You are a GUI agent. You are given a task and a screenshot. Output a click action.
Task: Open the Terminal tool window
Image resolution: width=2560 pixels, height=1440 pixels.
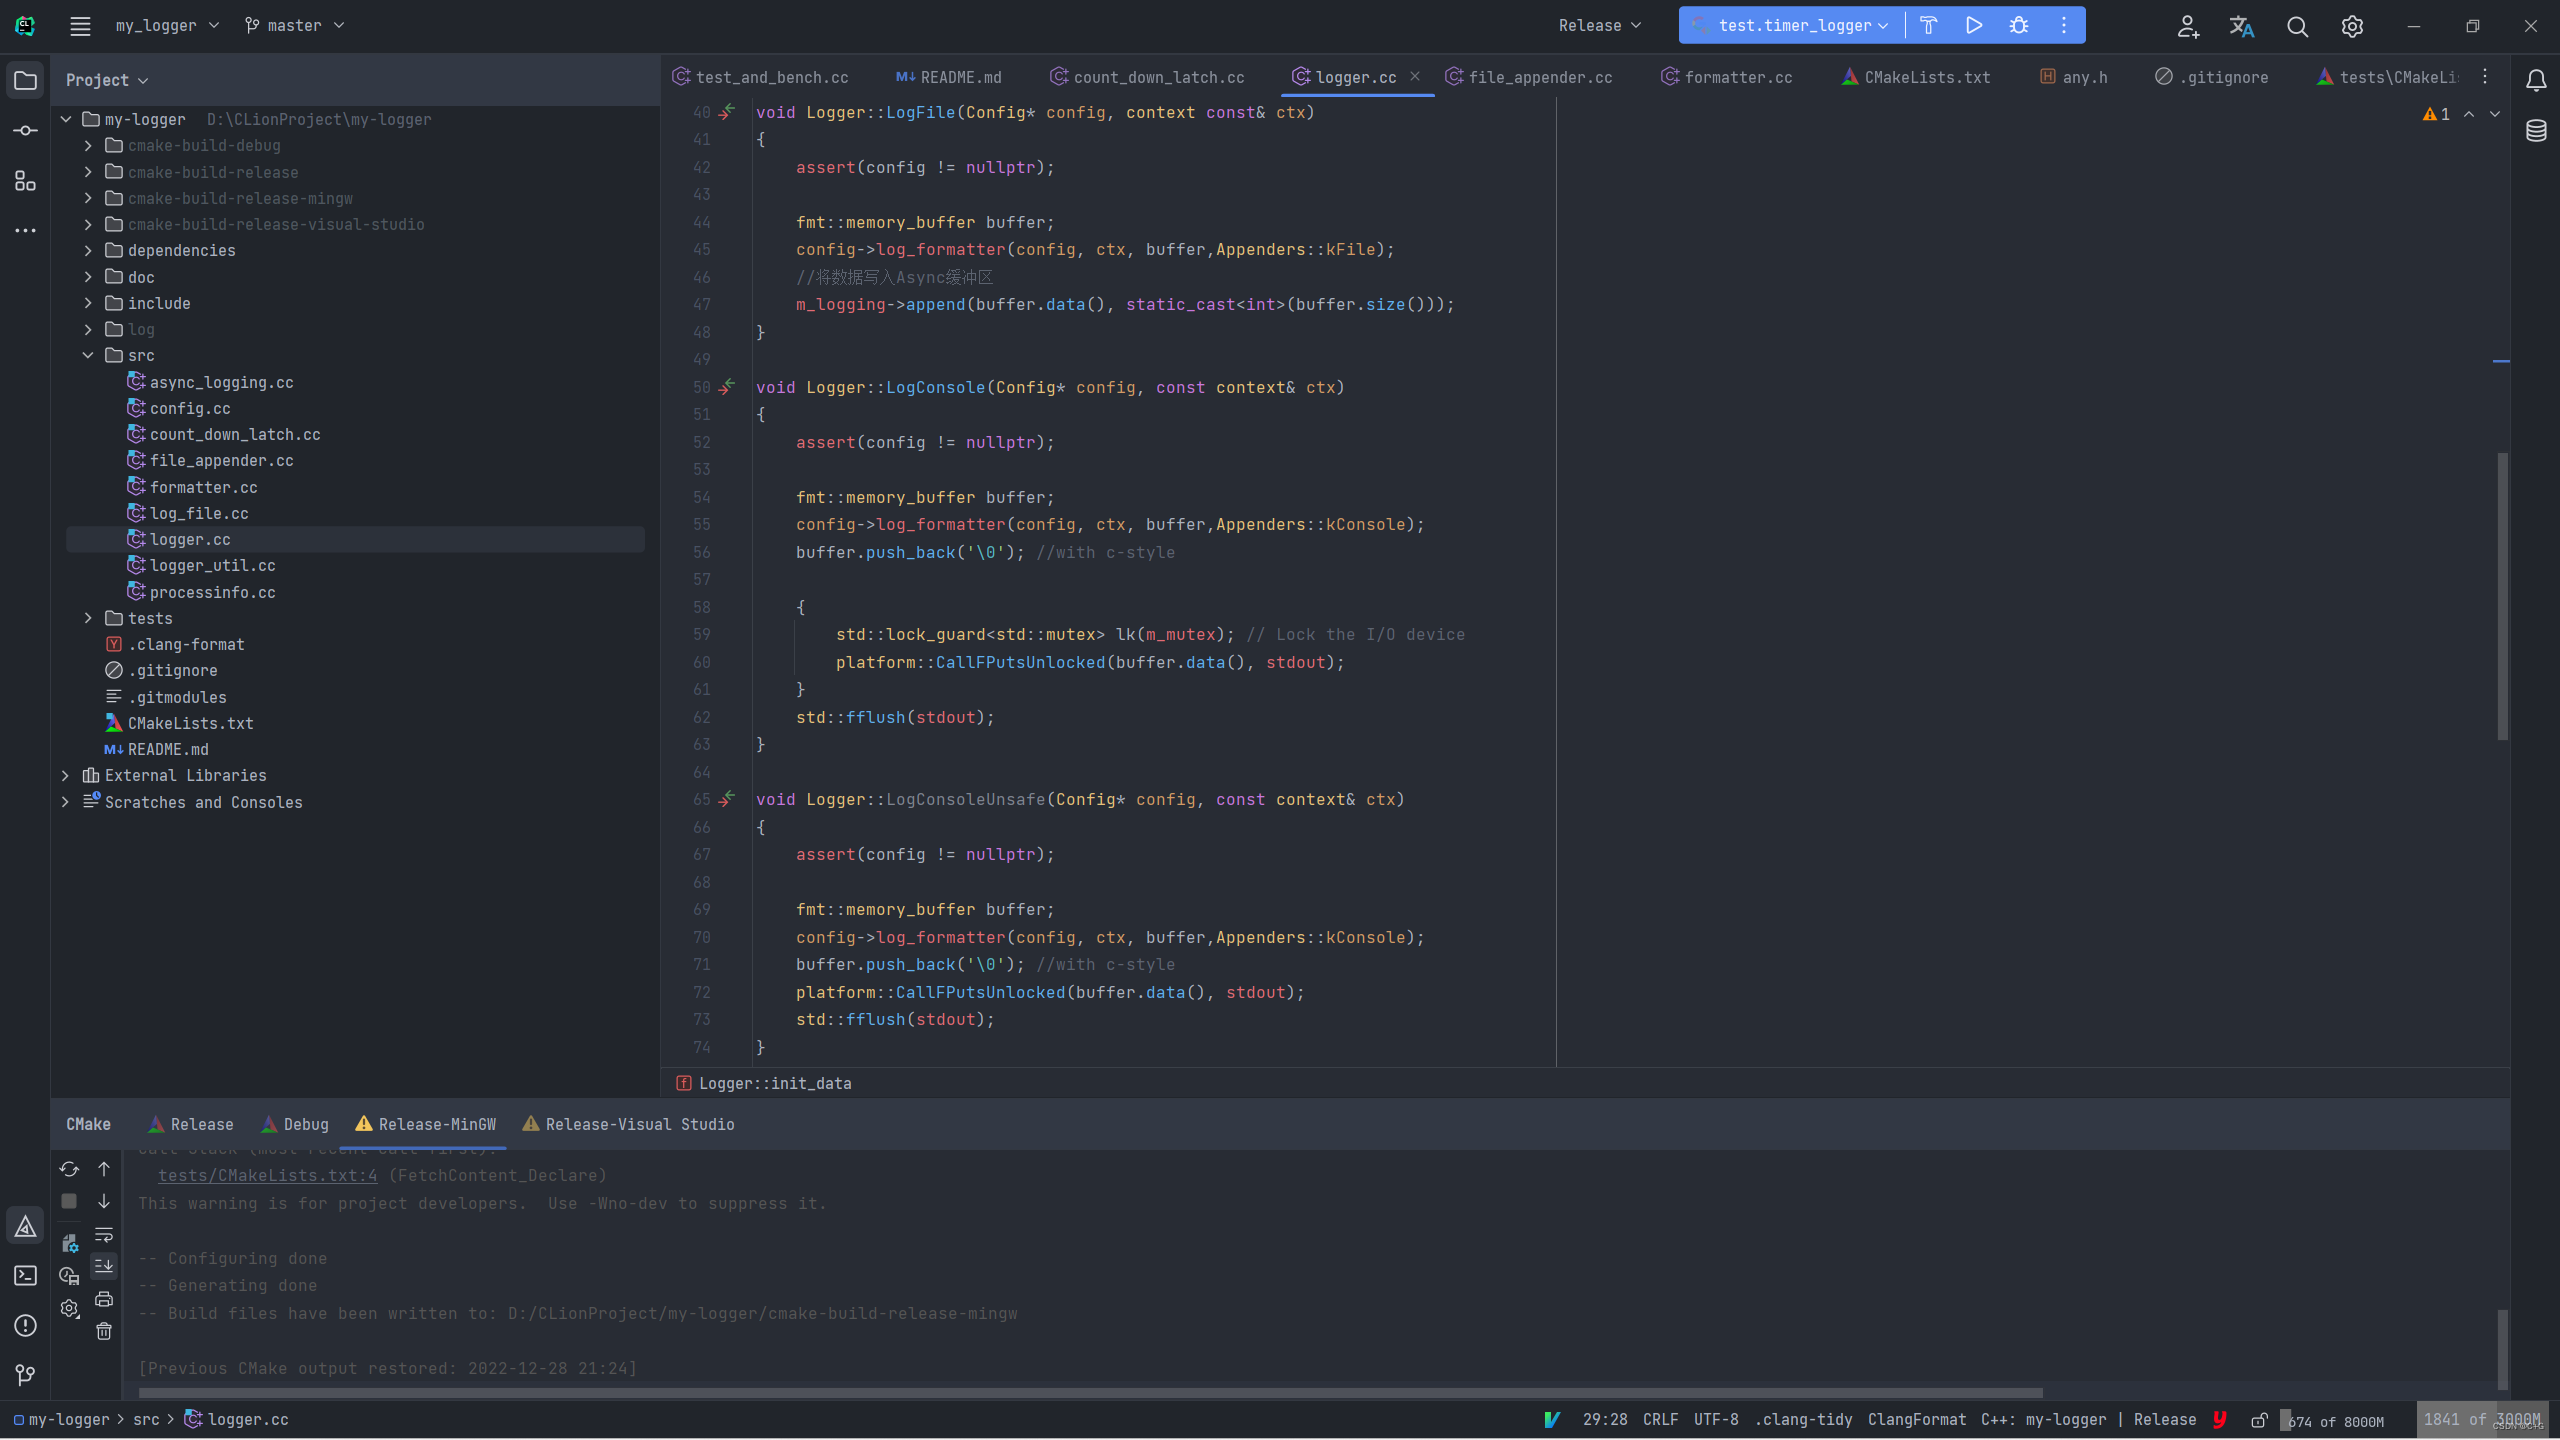click(x=25, y=1276)
